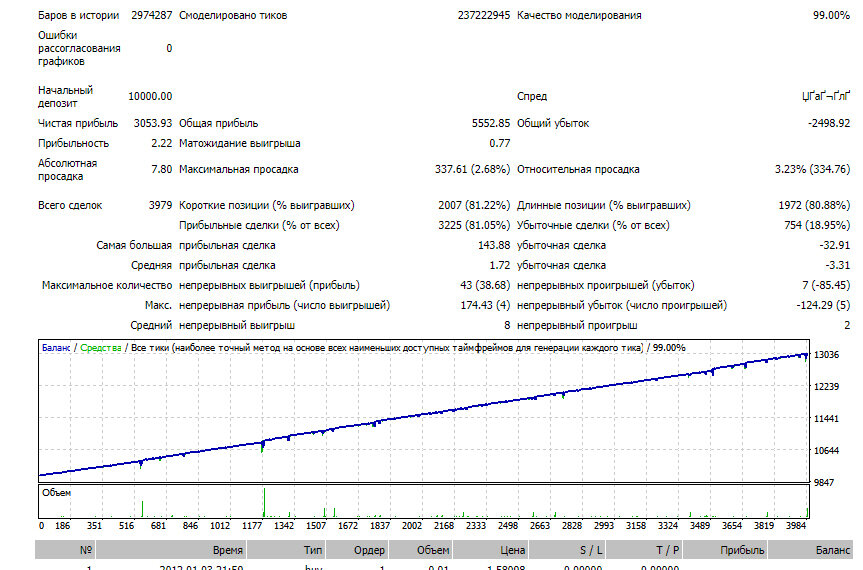
Task: Select the 'Относительная просадка' value 3.23% (334.76)
Action: click(812, 169)
